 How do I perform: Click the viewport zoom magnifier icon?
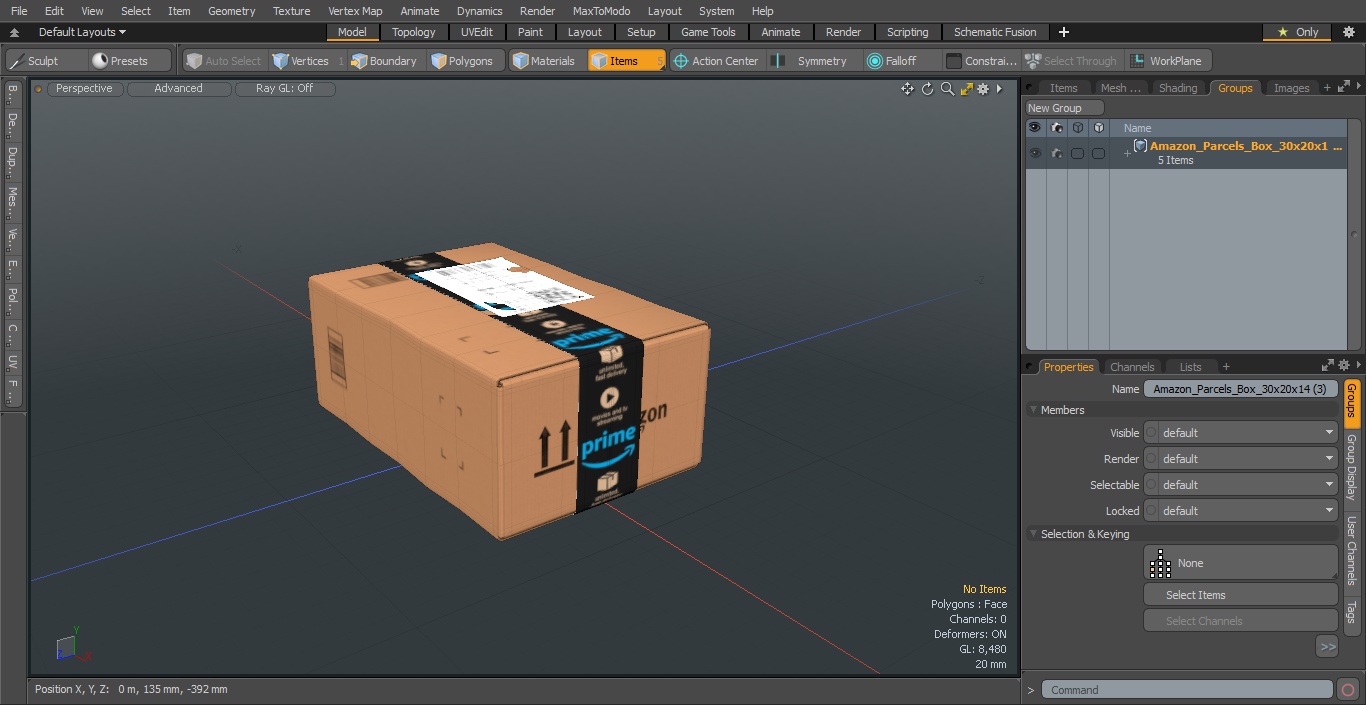[947, 89]
